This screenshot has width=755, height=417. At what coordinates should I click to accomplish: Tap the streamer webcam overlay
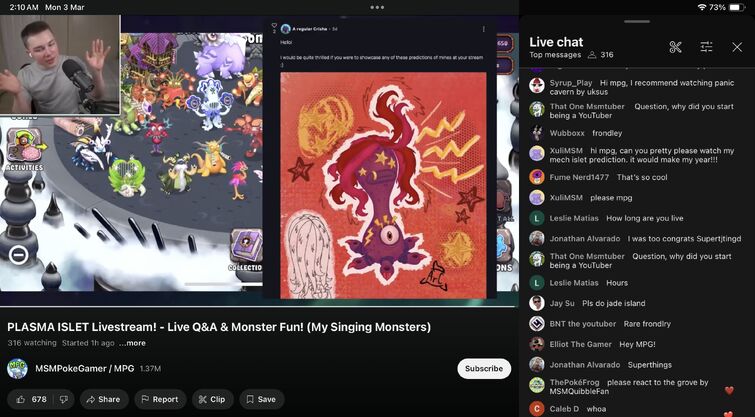point(60,65)
